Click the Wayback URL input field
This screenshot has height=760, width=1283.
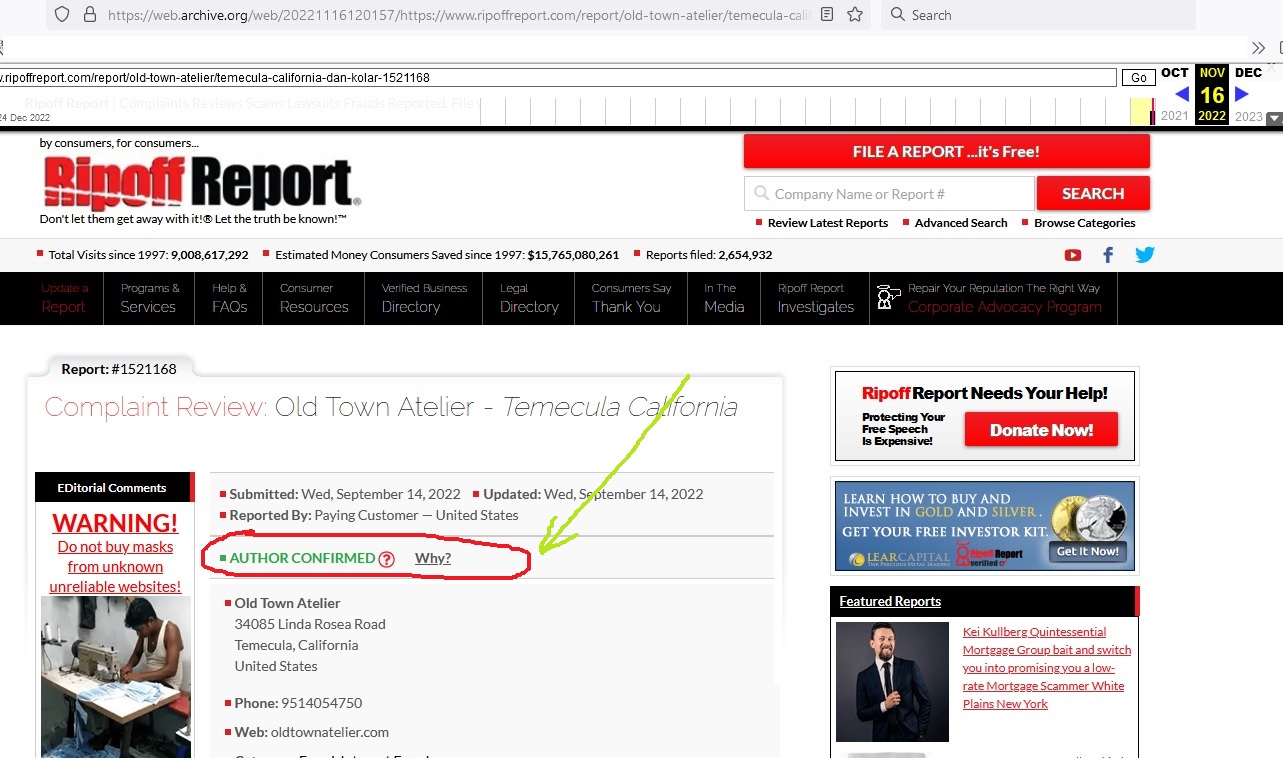[558, 77]
